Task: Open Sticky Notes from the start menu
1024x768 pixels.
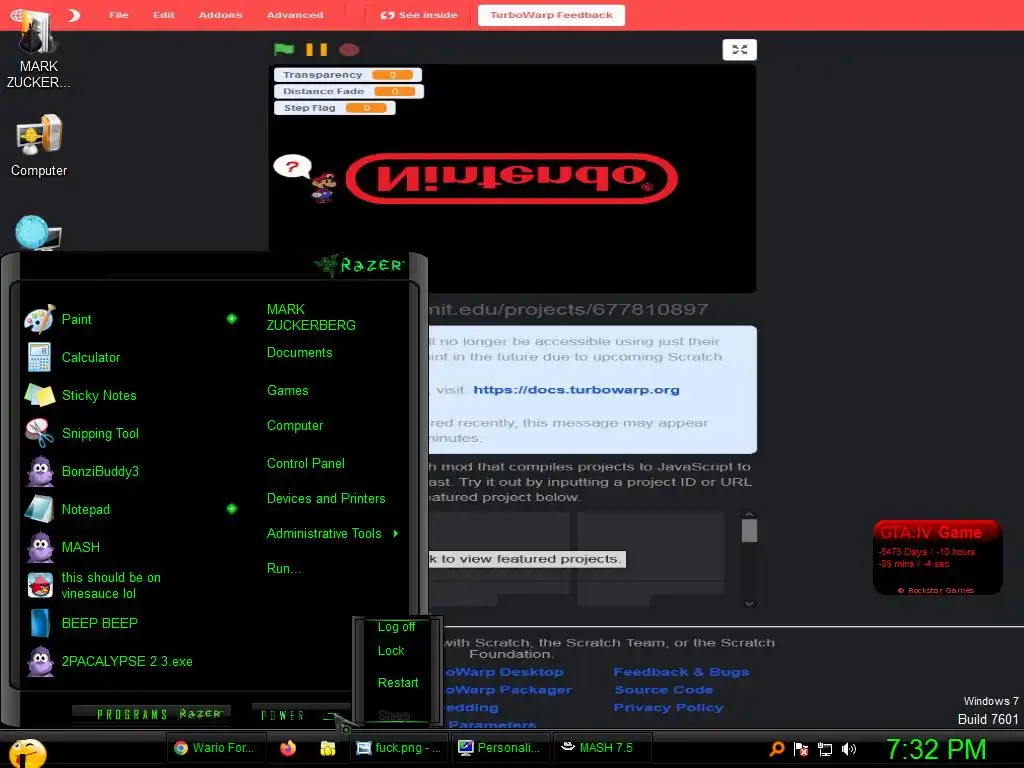Action: click(x=80, y=395)
